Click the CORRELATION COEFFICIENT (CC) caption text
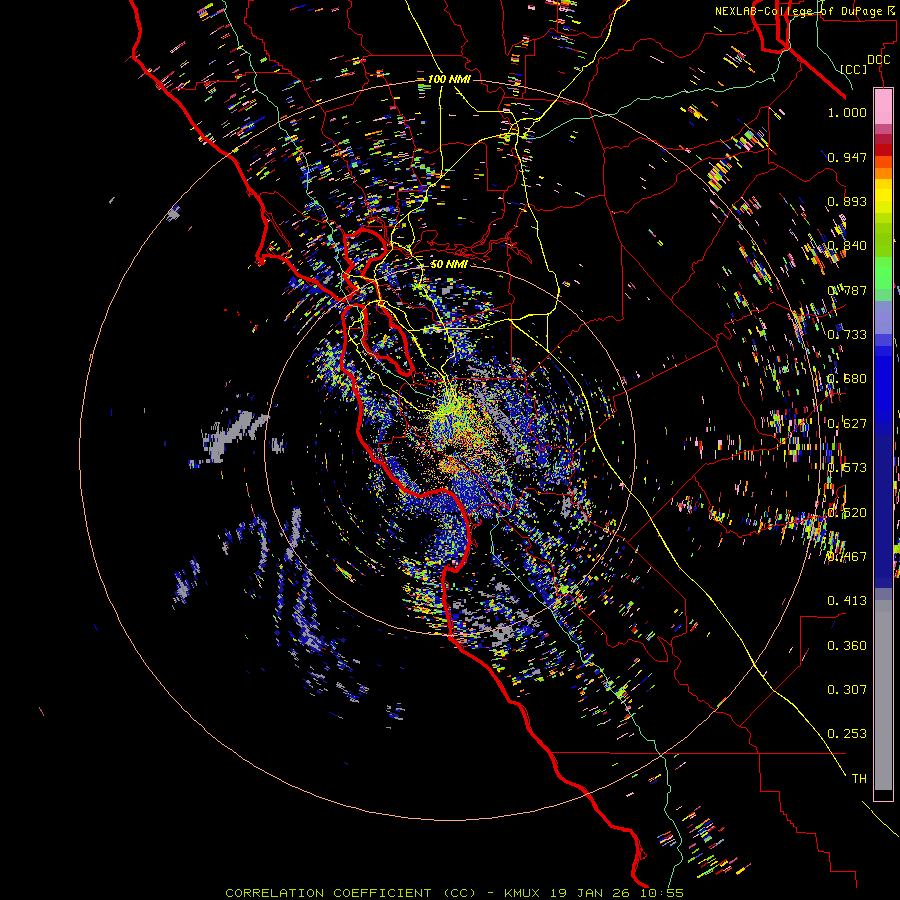This screenshot has height=900, width=900. 351,893
